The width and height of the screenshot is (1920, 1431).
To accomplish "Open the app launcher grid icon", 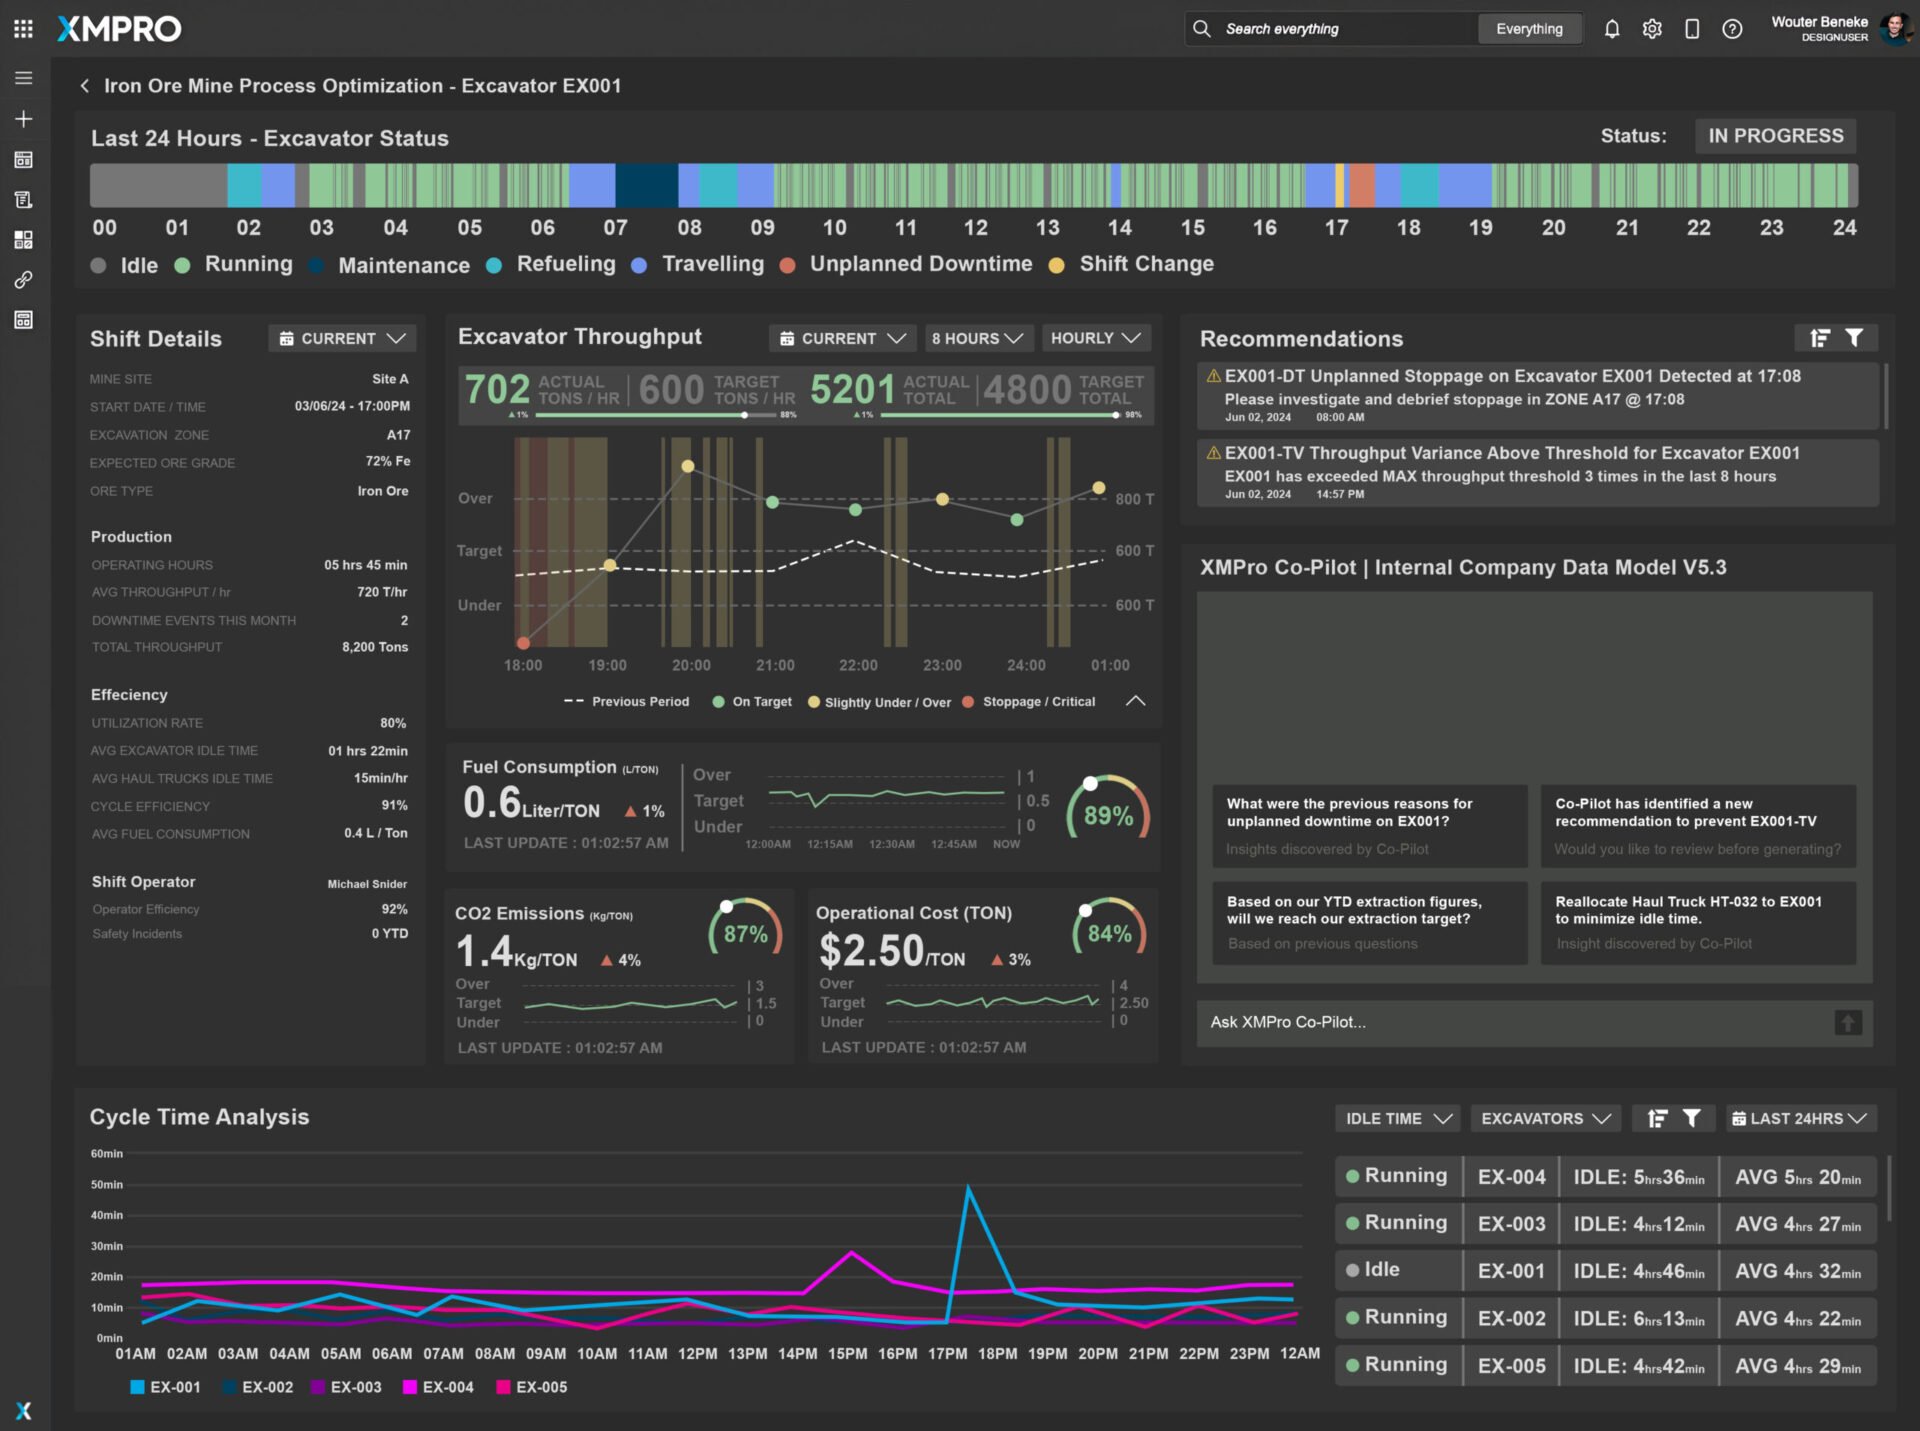I will (23, 29).
